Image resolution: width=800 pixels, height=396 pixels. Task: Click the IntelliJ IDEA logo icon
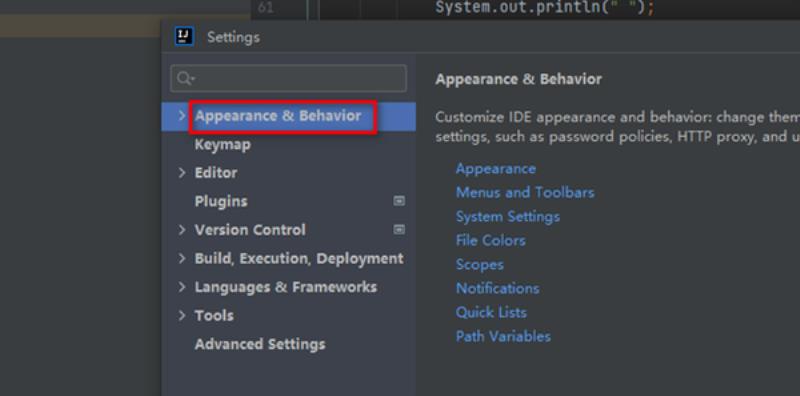coord(184,37)
